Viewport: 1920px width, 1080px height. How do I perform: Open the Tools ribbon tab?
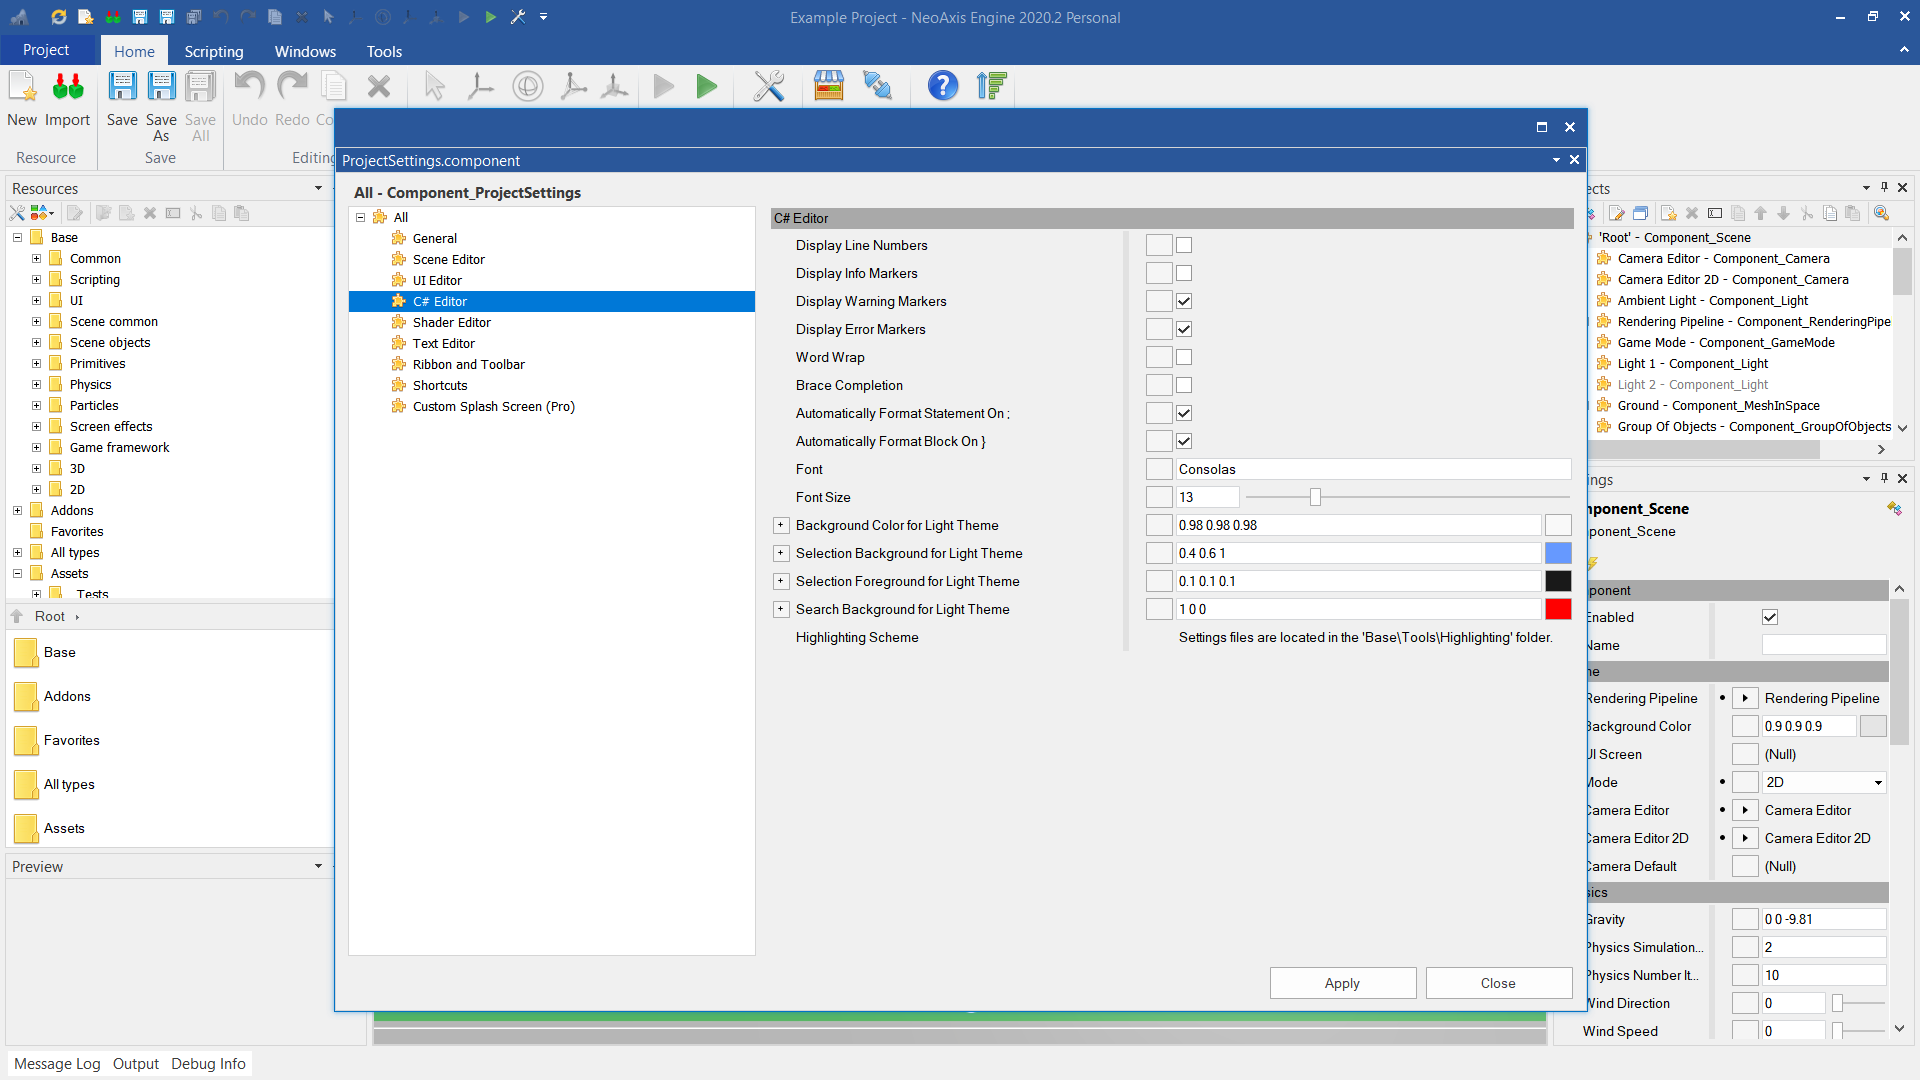click(x=383, y=51)
